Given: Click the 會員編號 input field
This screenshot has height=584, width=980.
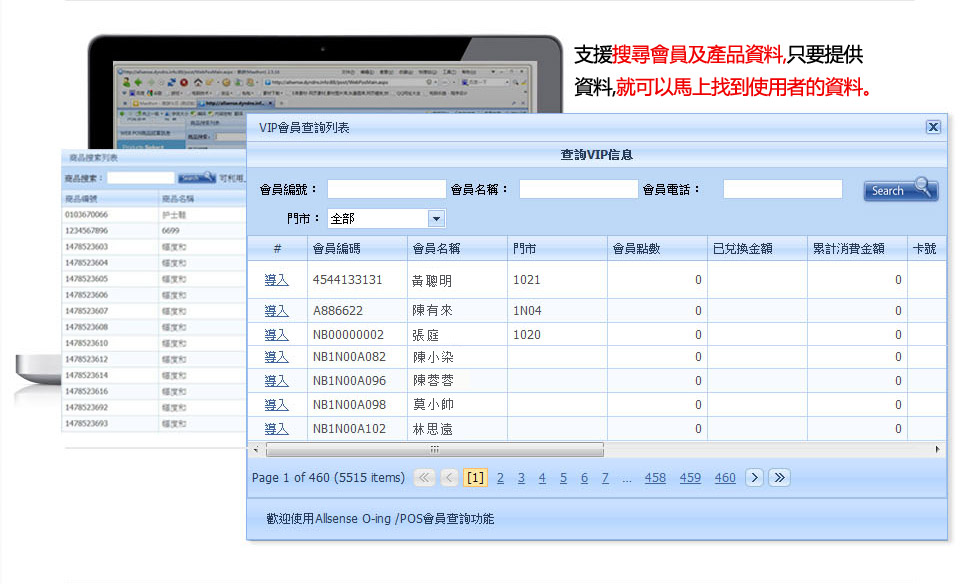Looking at the screenshot, I should coord(386,189).
